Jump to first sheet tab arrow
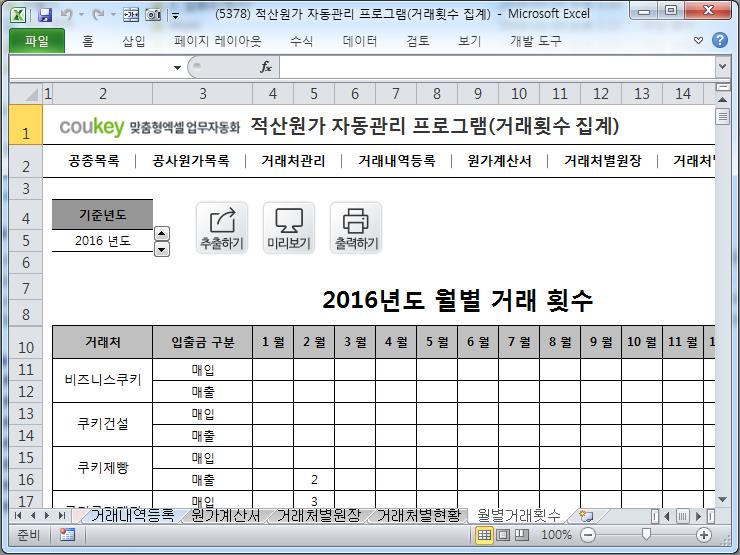Viewport: 740px width, 555px height. [x=18, y=515]
